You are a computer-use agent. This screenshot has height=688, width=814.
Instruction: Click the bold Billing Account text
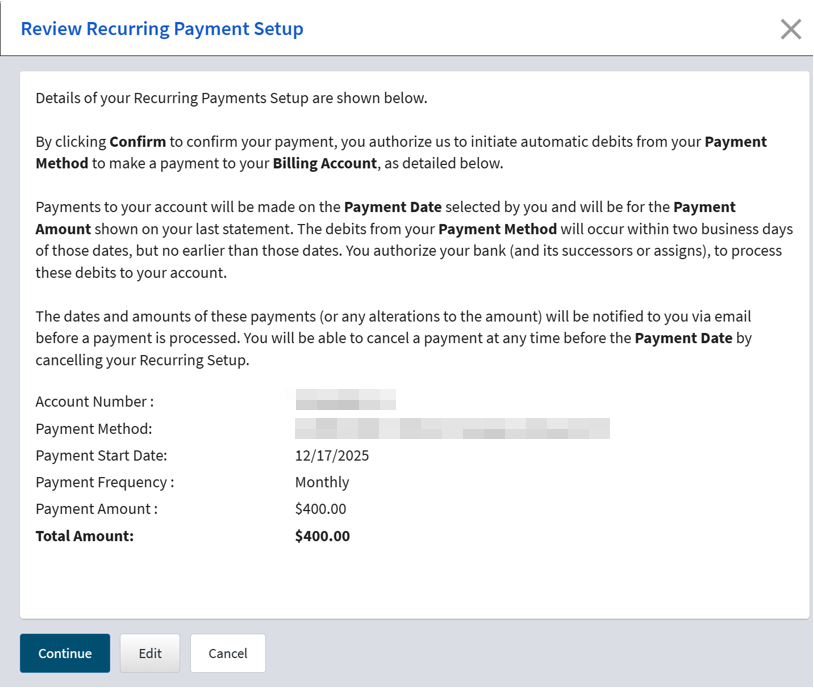click(325, 163)
